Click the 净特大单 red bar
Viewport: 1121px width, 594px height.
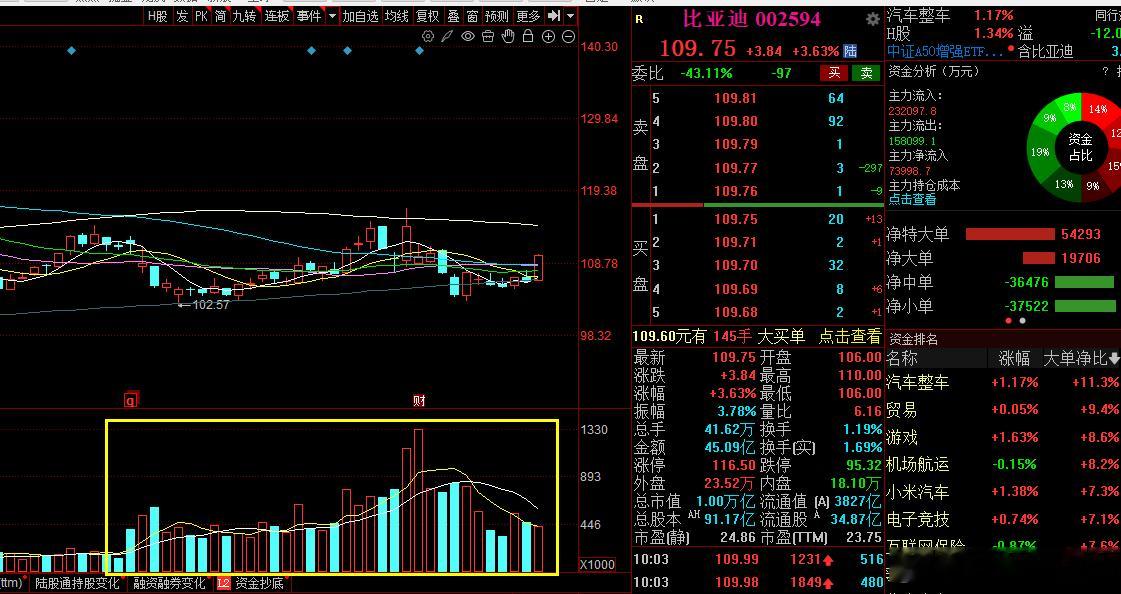(1009, 234)
